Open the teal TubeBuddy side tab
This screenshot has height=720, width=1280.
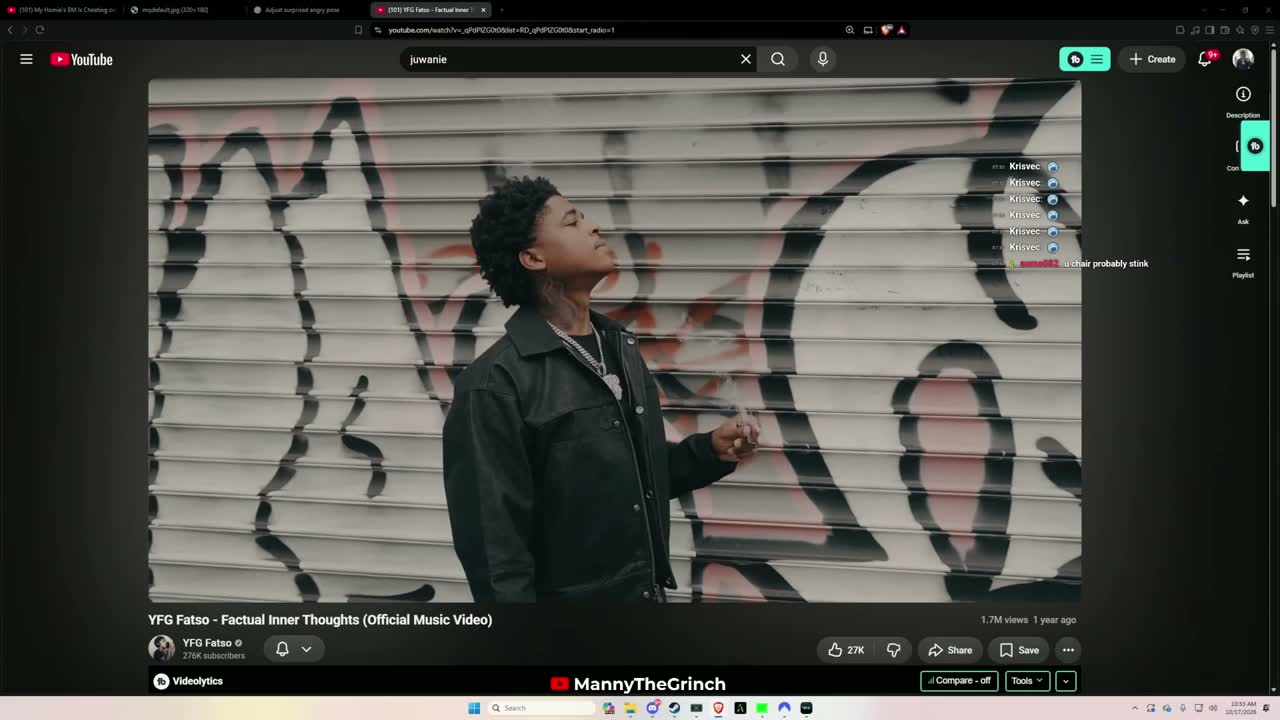point(1255,146)
